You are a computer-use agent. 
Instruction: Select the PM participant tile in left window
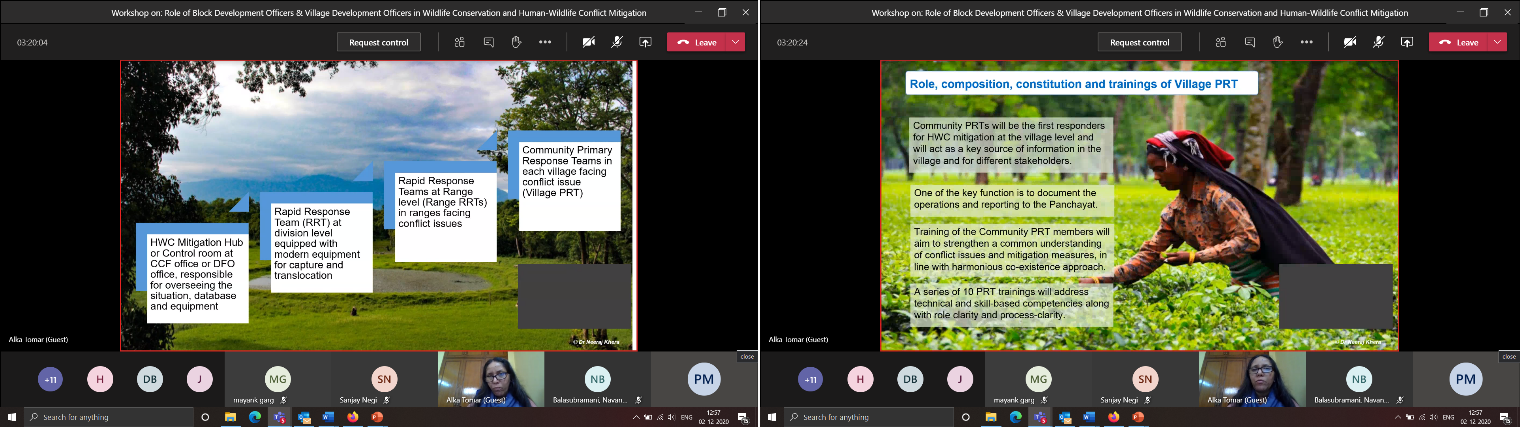point(705,379)
